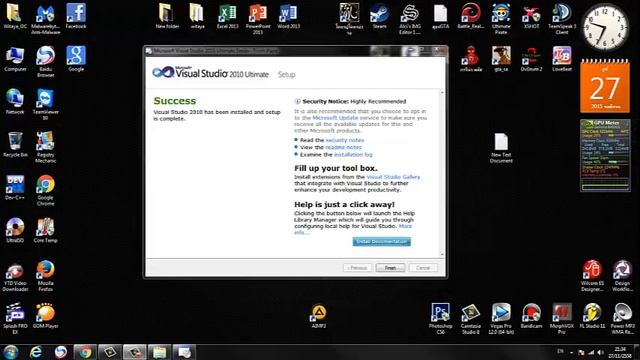Image resolution: width=640 pixels, height=360 pixels.
Task: Select the Photoshop CS6 desktop icon
Action: click(x=440, y=318)
